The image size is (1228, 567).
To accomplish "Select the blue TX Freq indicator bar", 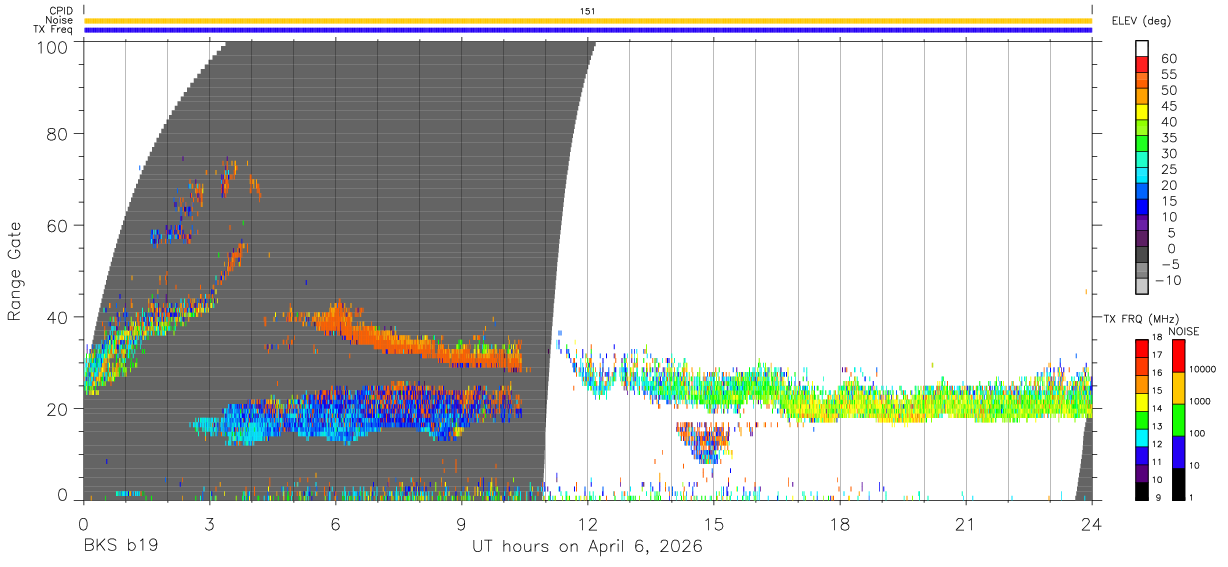I will (588, 30).
